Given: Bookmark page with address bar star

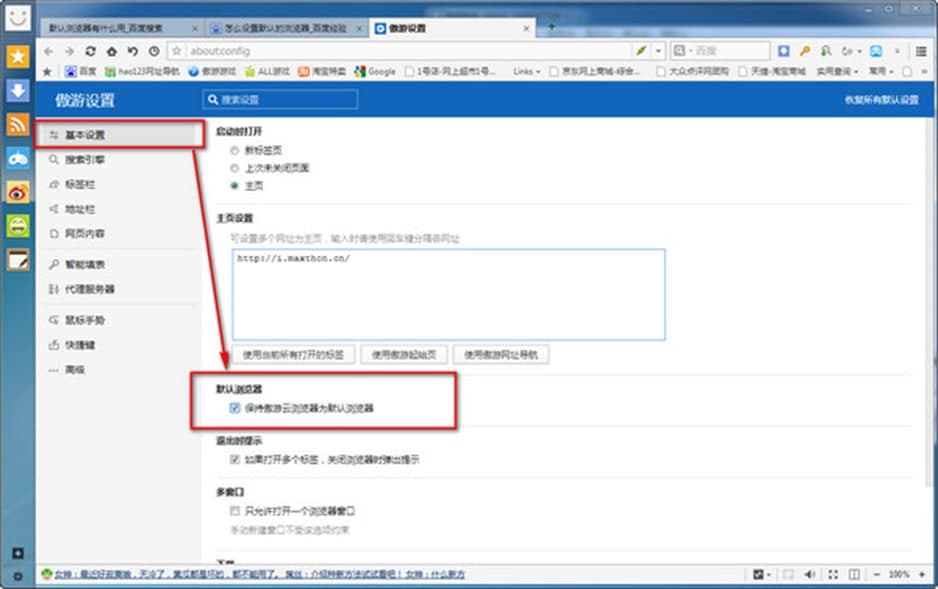Looking at the screenshot, I should (176, 51).
